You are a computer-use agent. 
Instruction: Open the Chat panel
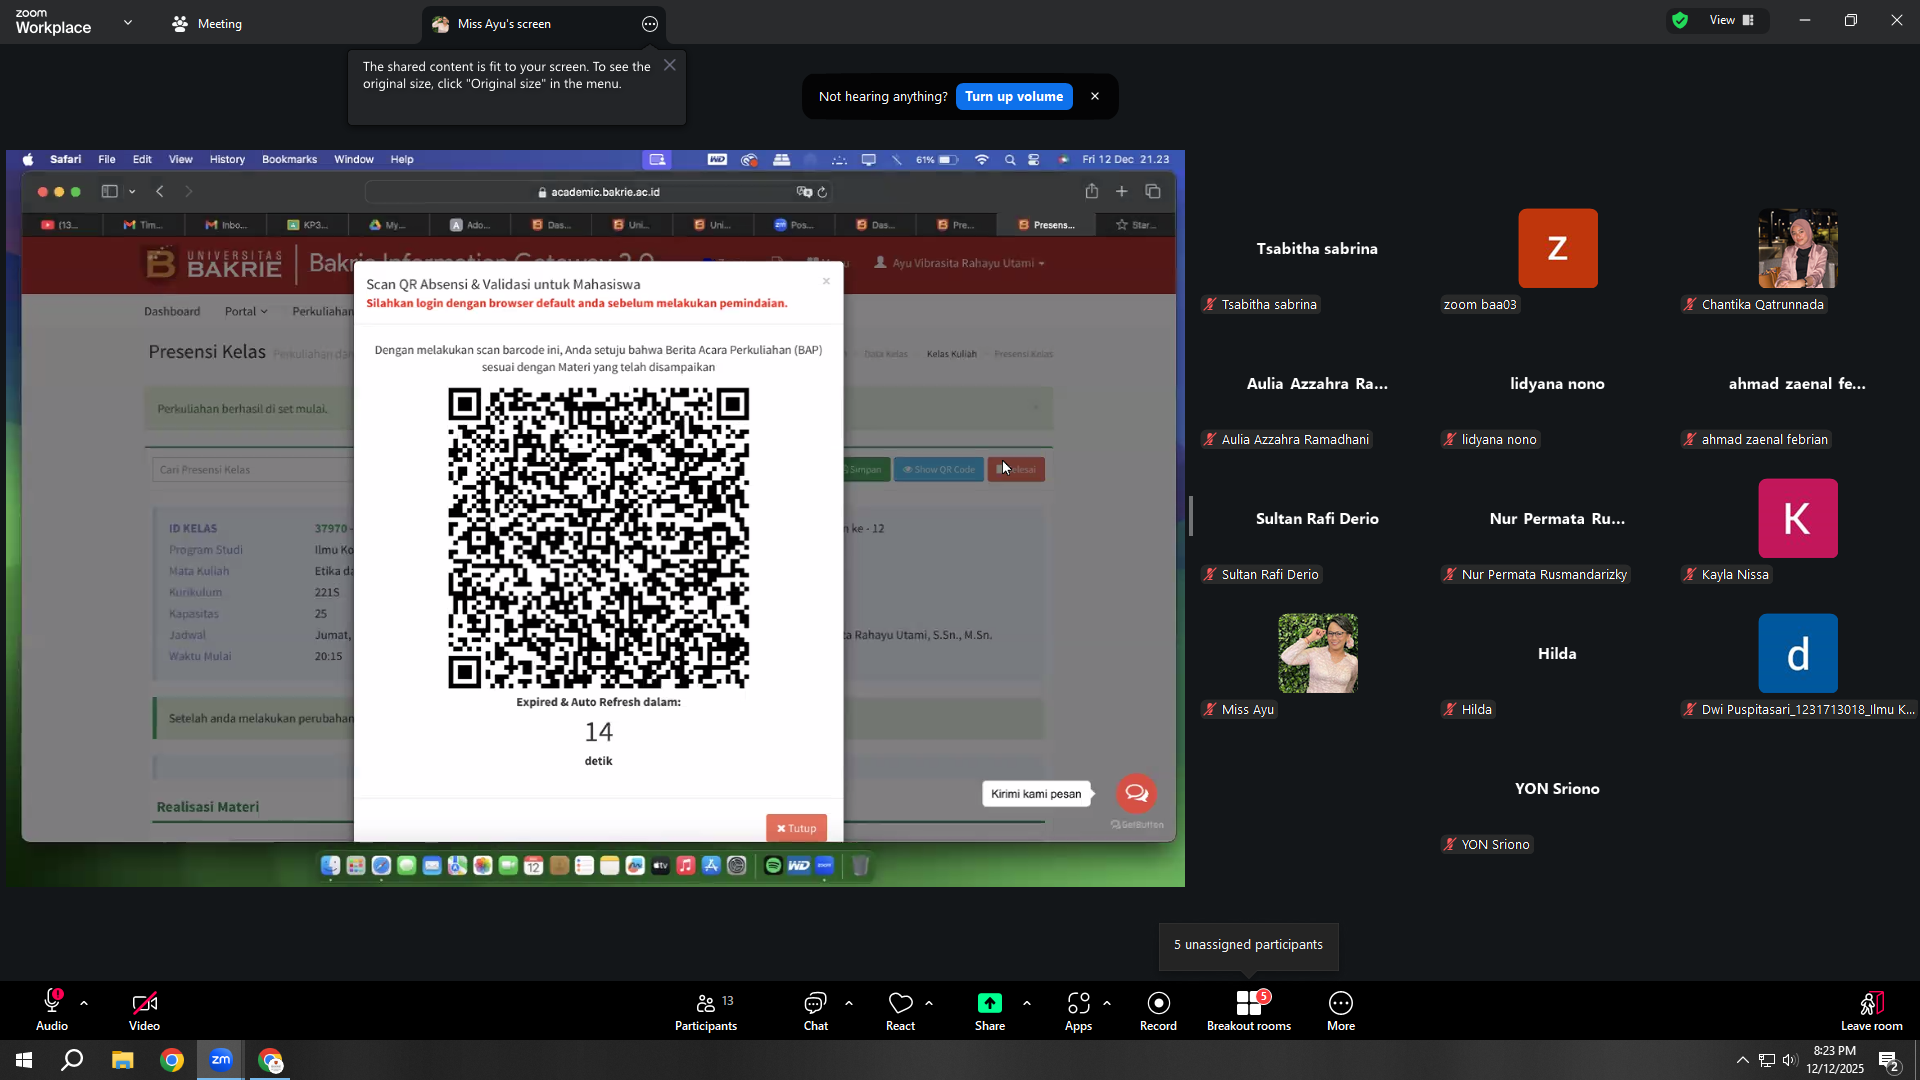816,1010
